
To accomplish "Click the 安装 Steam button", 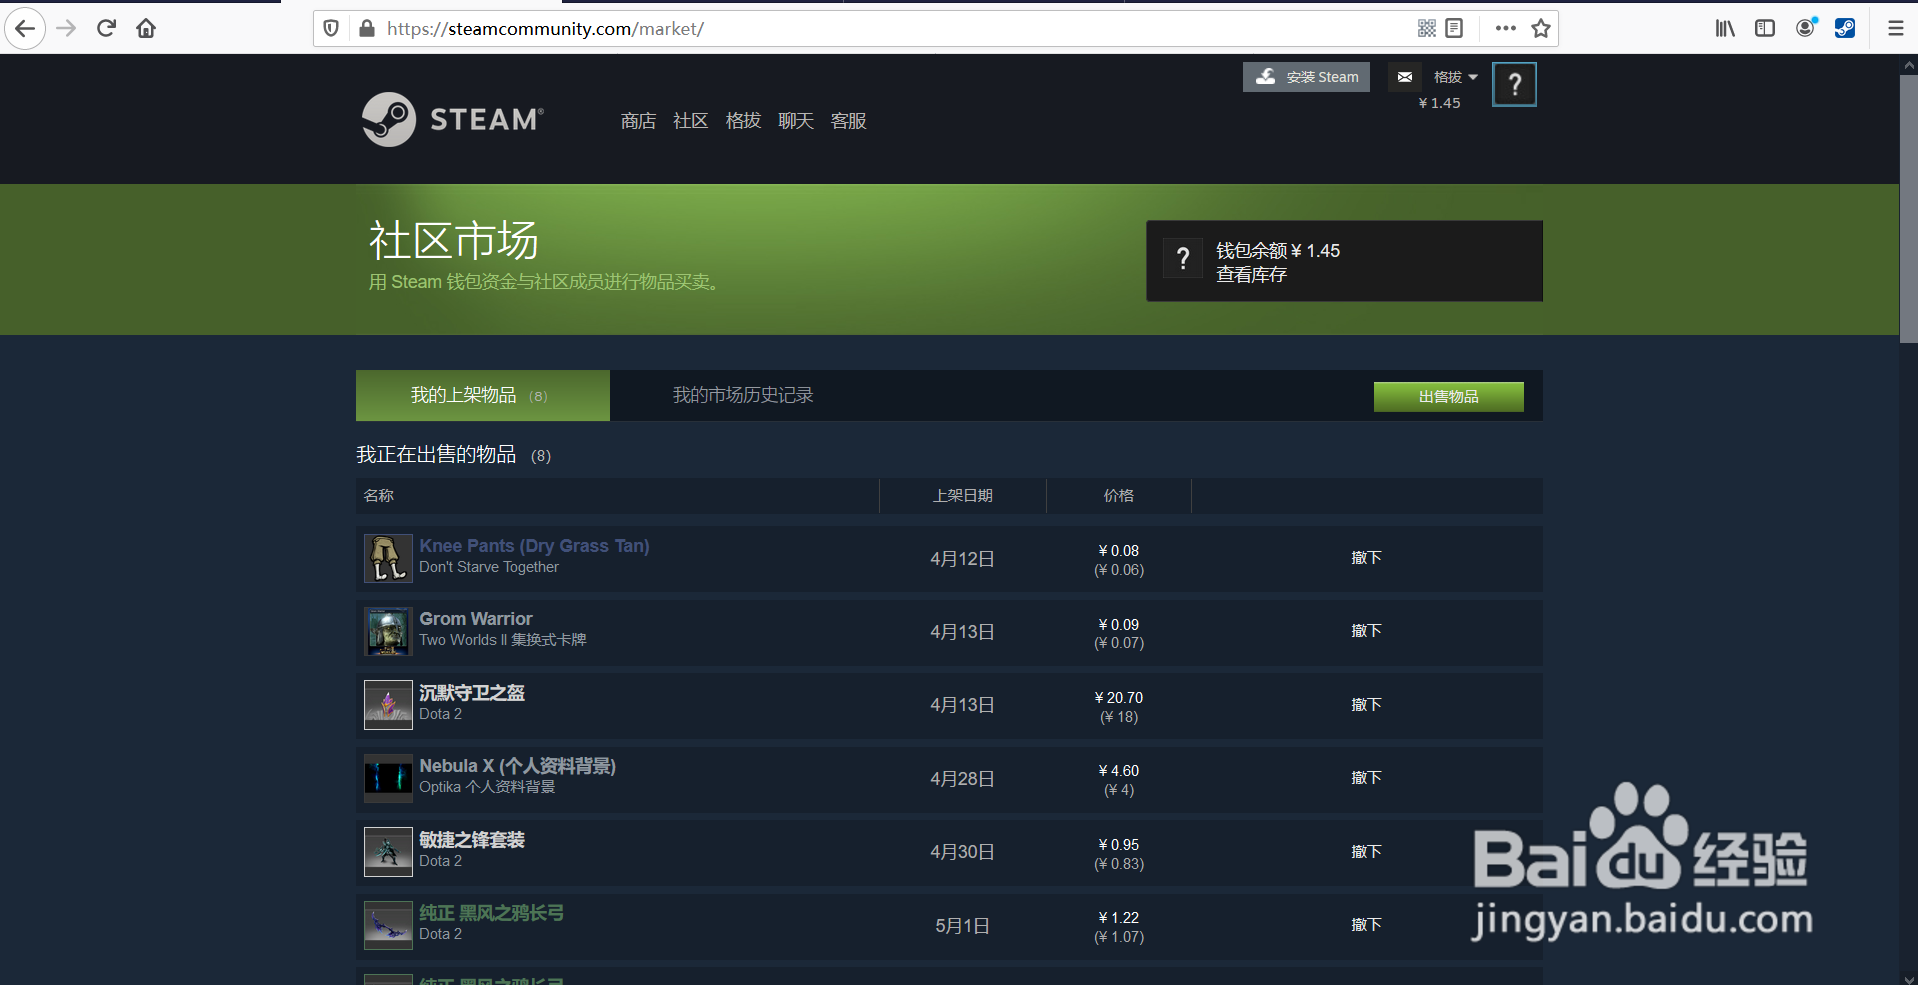I will pyautogui.click(x=1306, y=77).
